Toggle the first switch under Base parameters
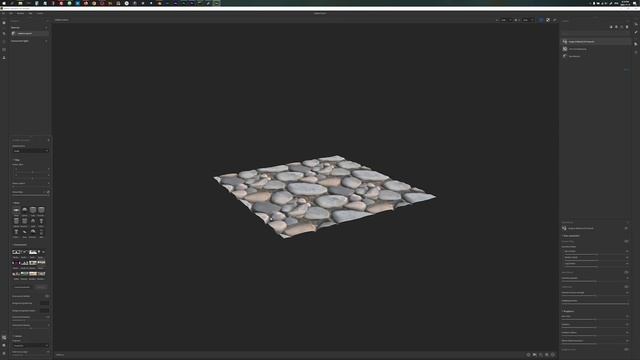The image size is (640, 360). pos(626,241)
